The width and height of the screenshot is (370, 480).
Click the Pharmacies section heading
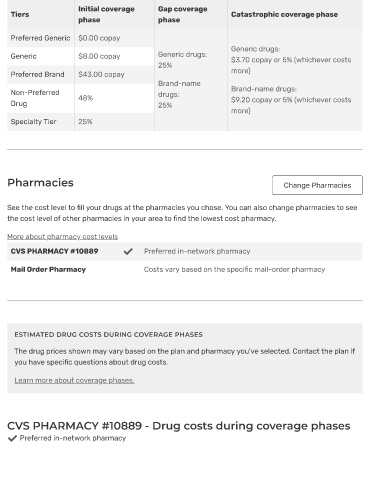[40, 183]
